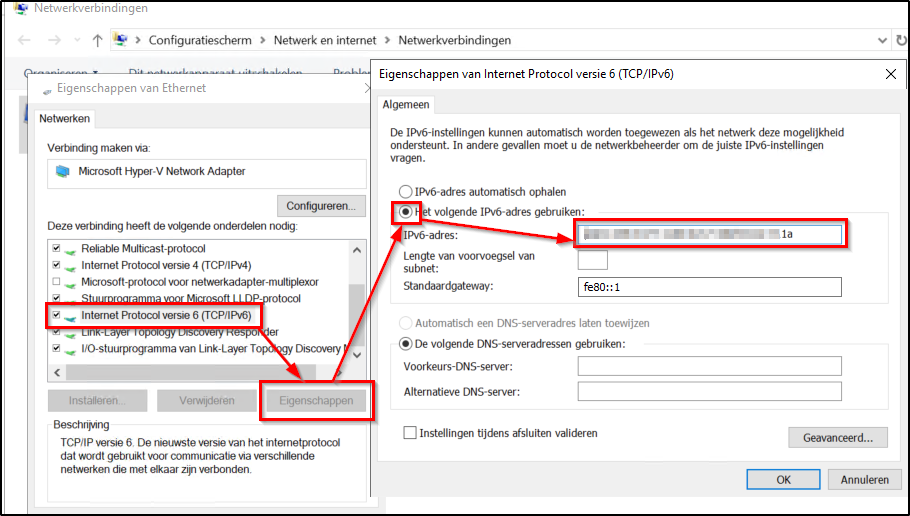
Task: Toggle I/O-stuurprogramma van Link-Layer Topology checkbox
Action: pyautogui.click(x=56, y=349)
